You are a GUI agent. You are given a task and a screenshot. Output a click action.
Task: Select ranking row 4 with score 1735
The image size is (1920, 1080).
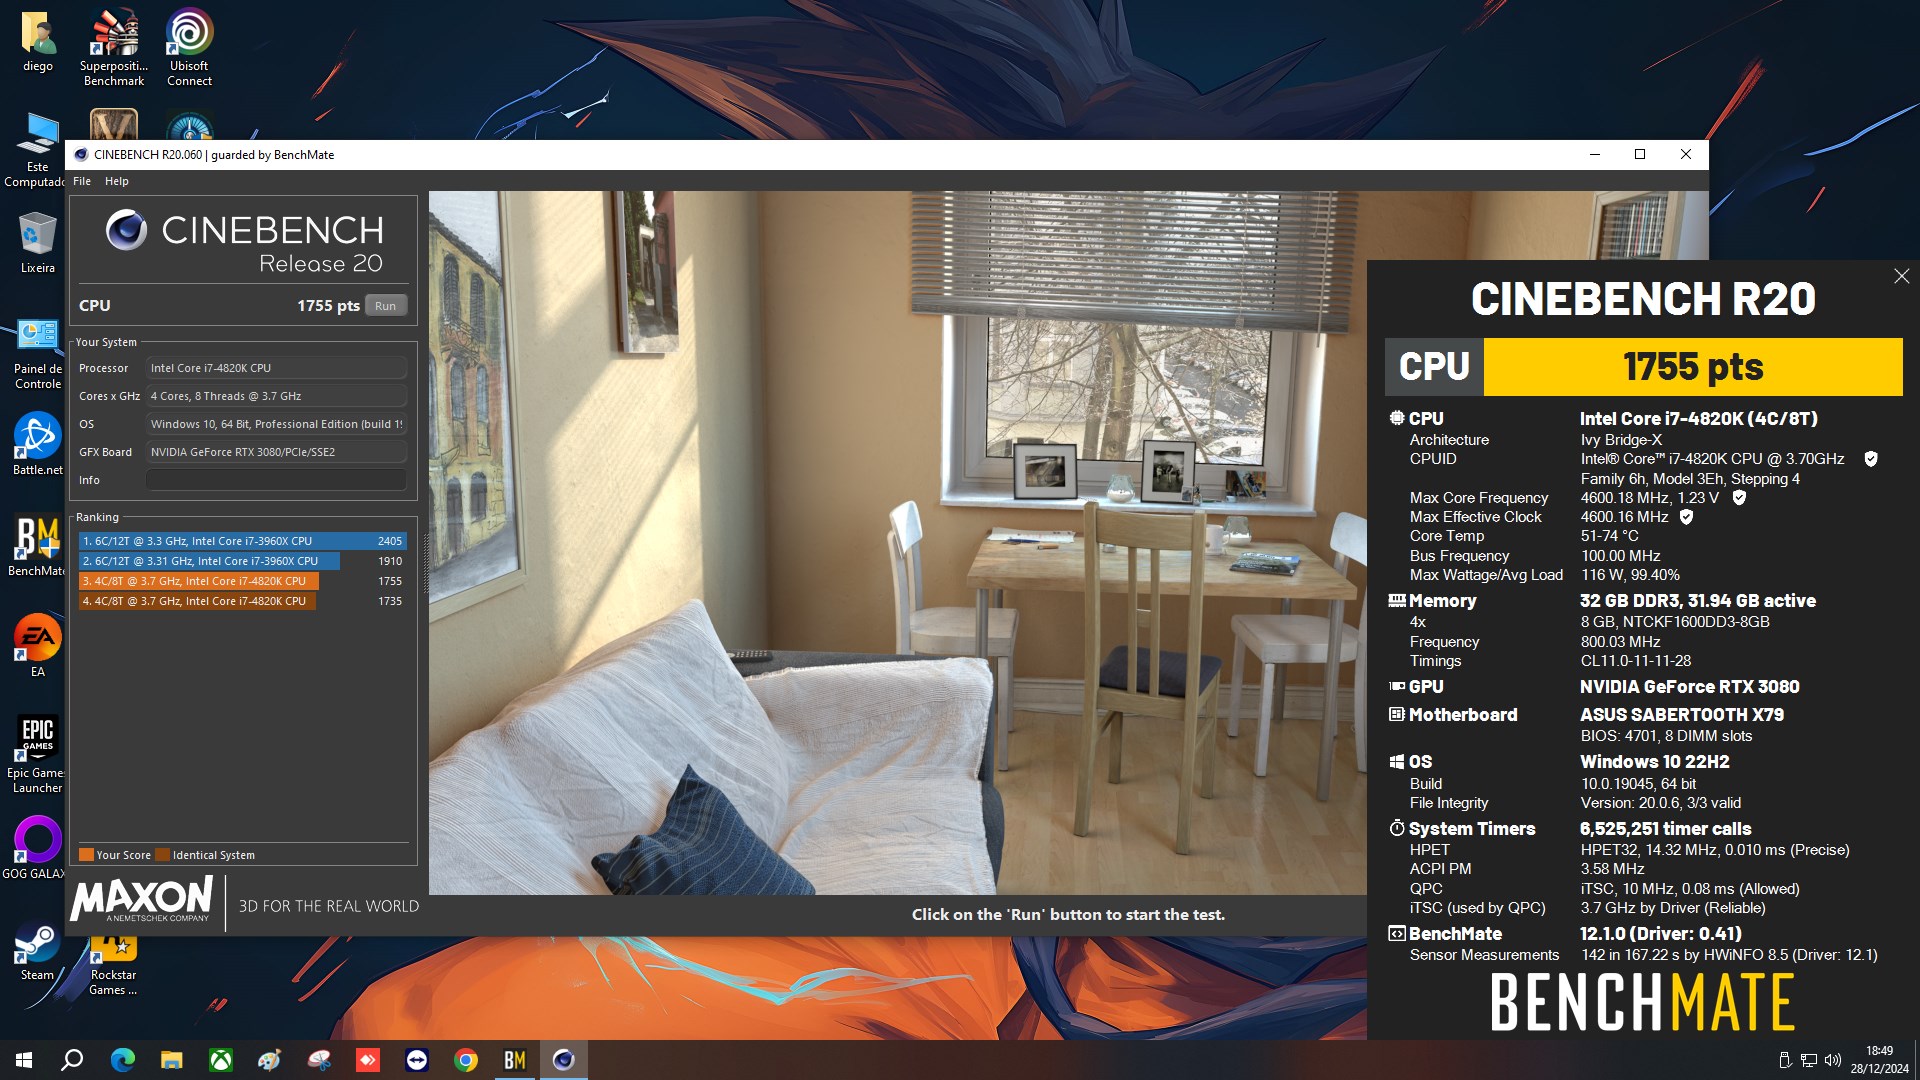click(242, 601)
